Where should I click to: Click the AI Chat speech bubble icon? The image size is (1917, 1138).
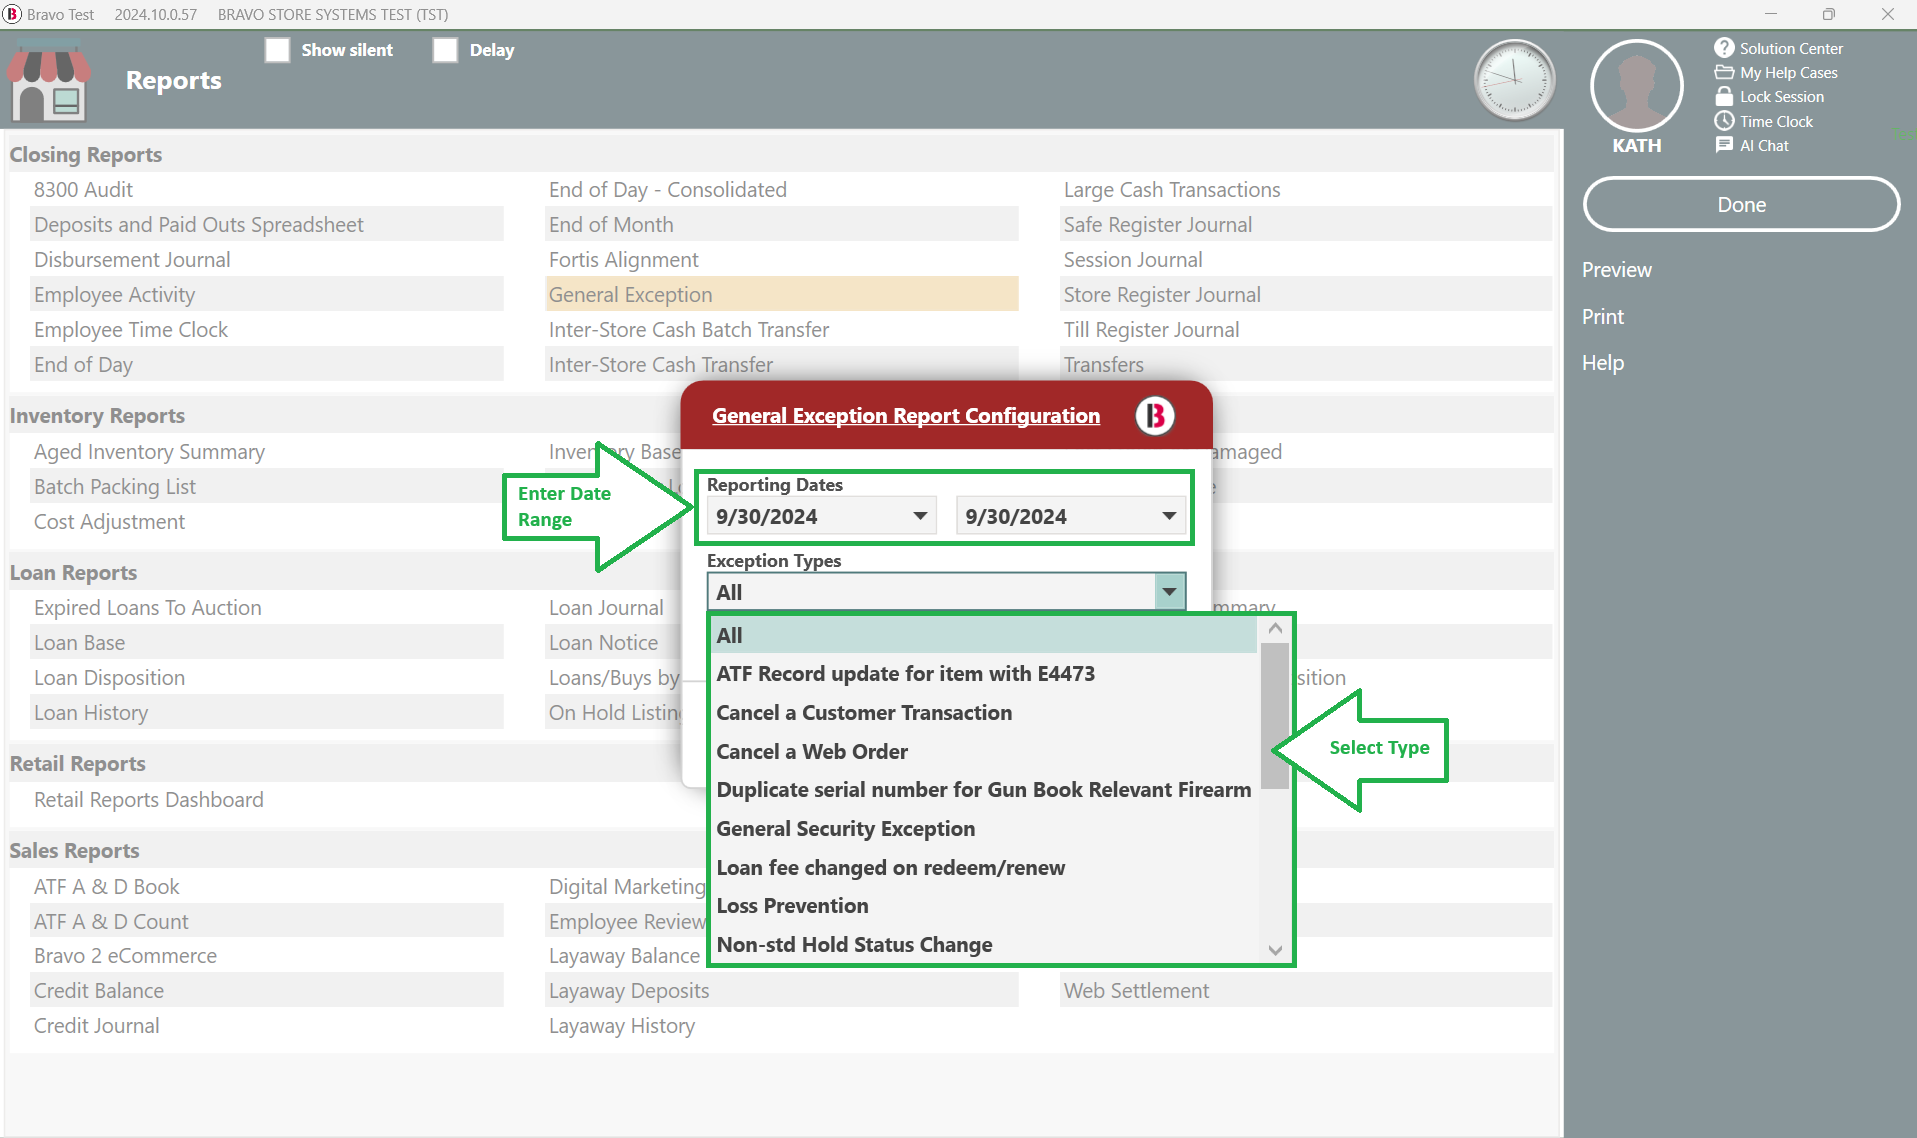(1724, 145)
